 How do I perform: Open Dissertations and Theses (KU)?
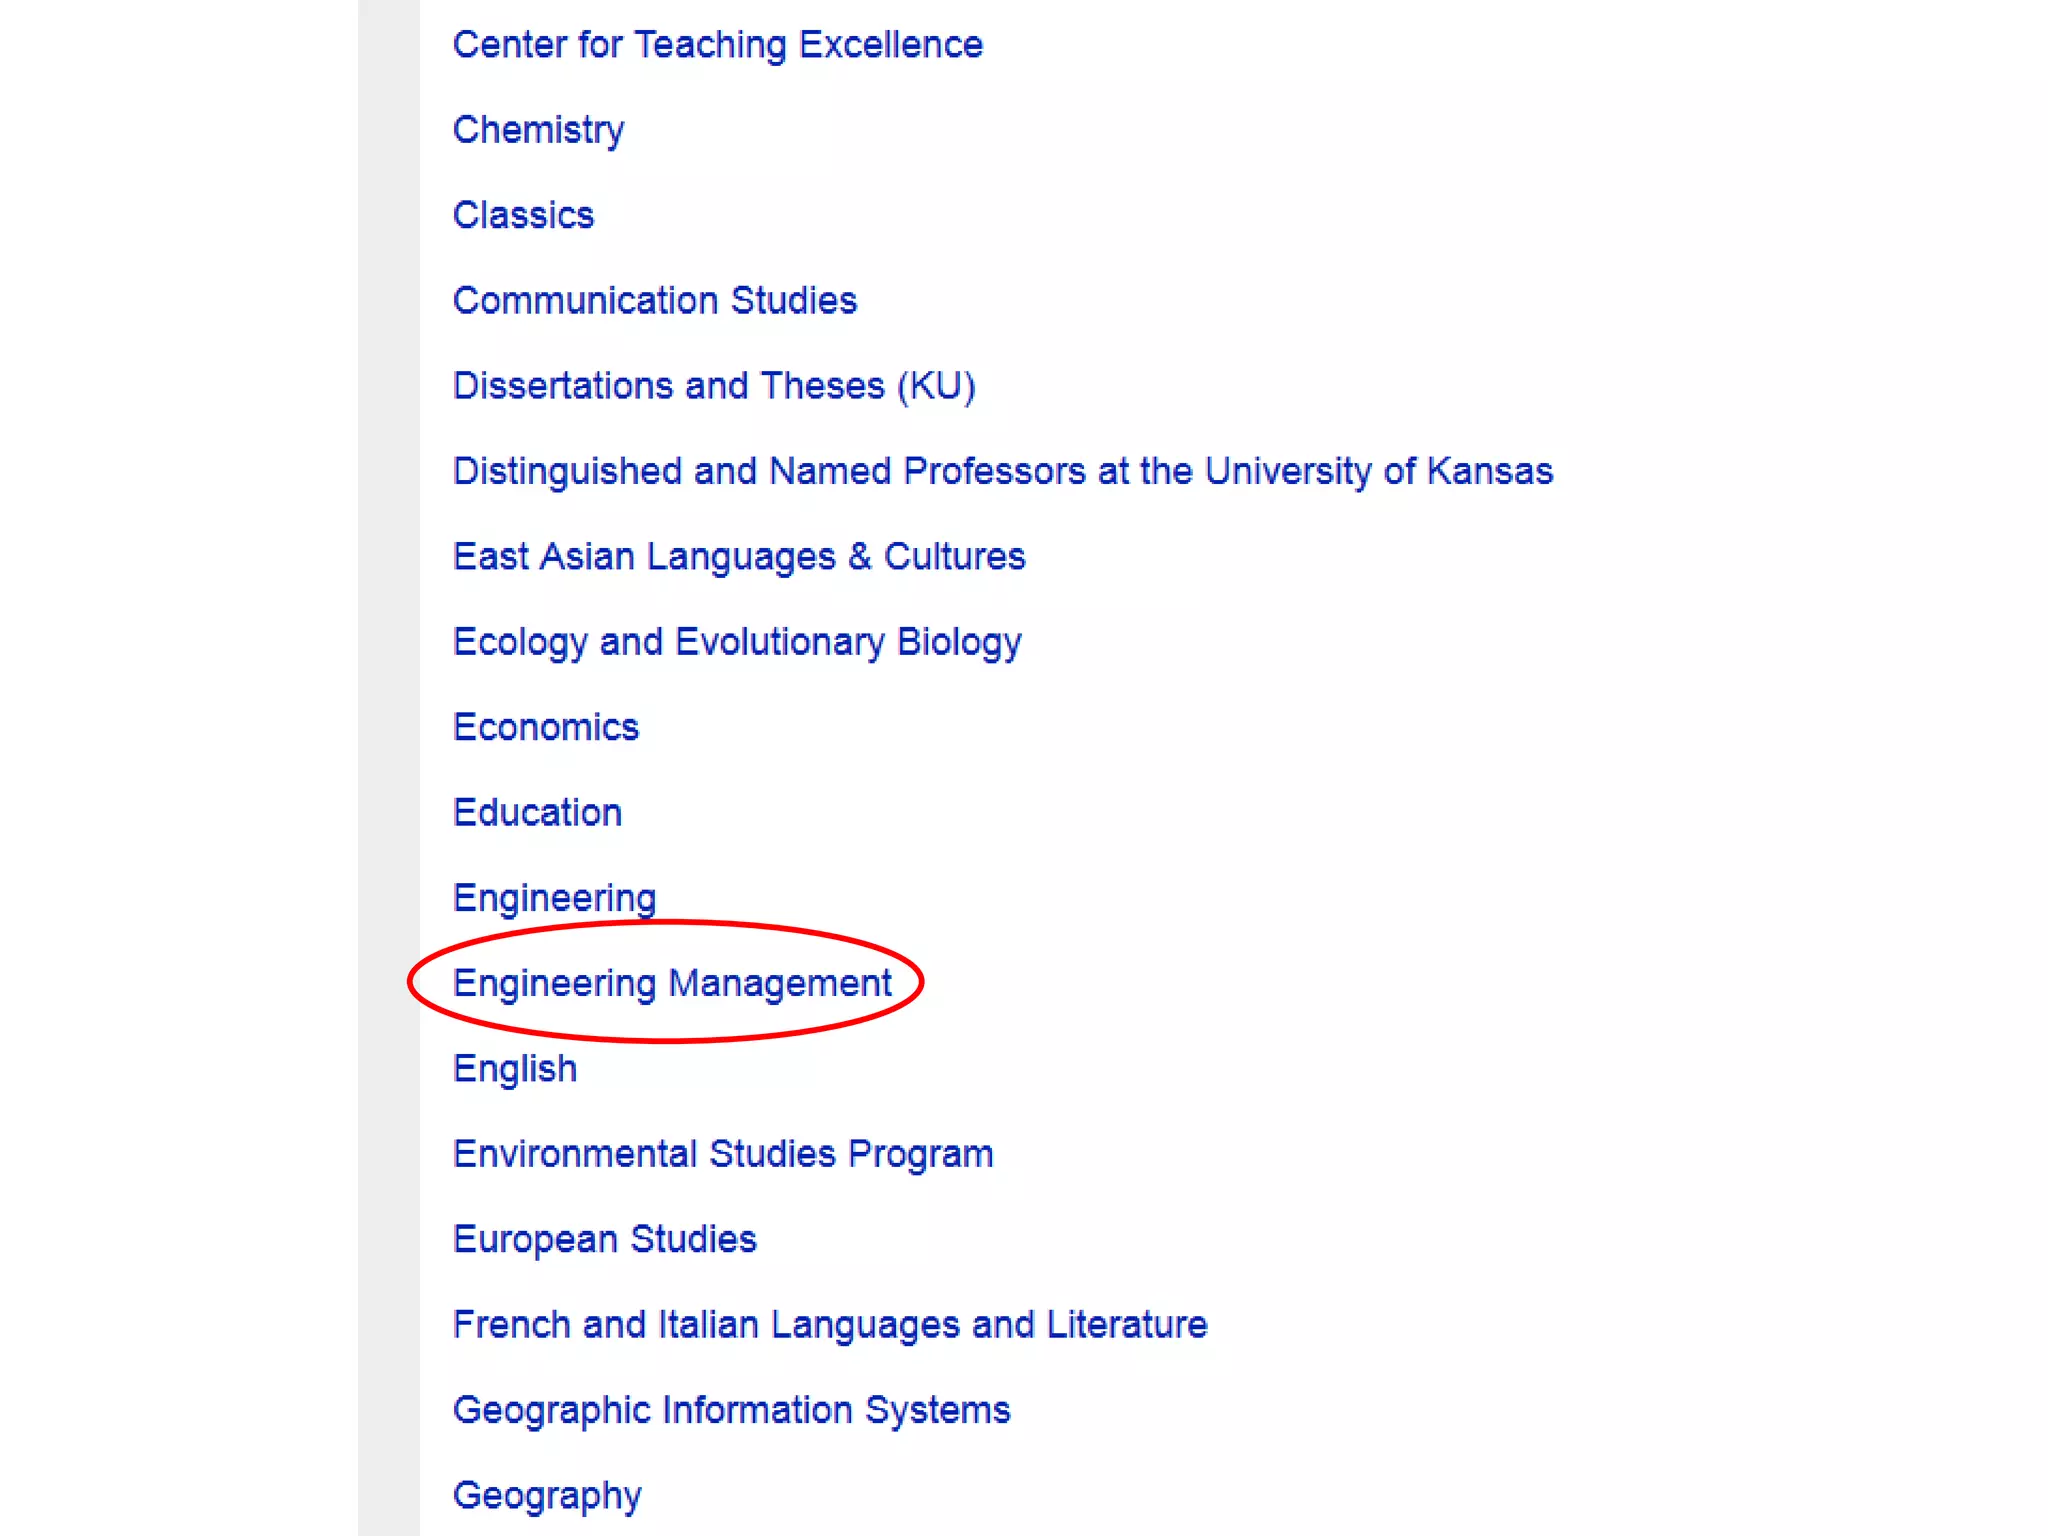(713, 386)
